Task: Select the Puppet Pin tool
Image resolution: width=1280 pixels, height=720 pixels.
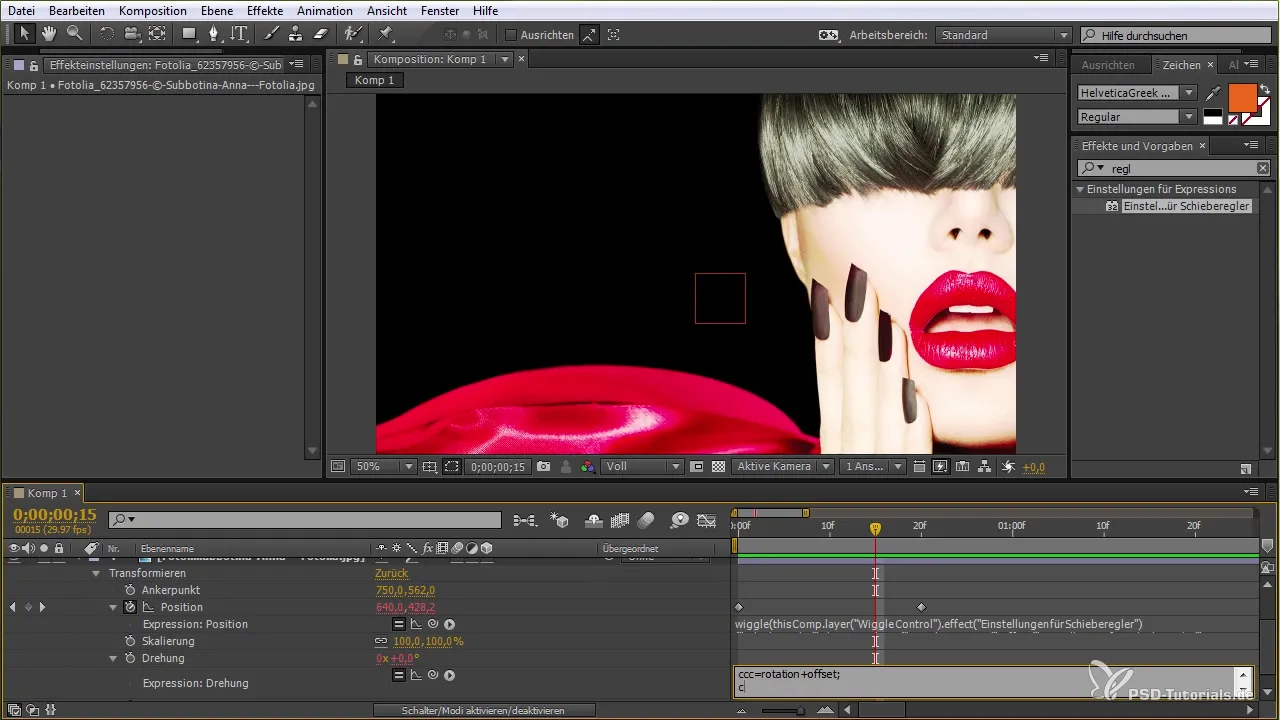Action: 386,34
